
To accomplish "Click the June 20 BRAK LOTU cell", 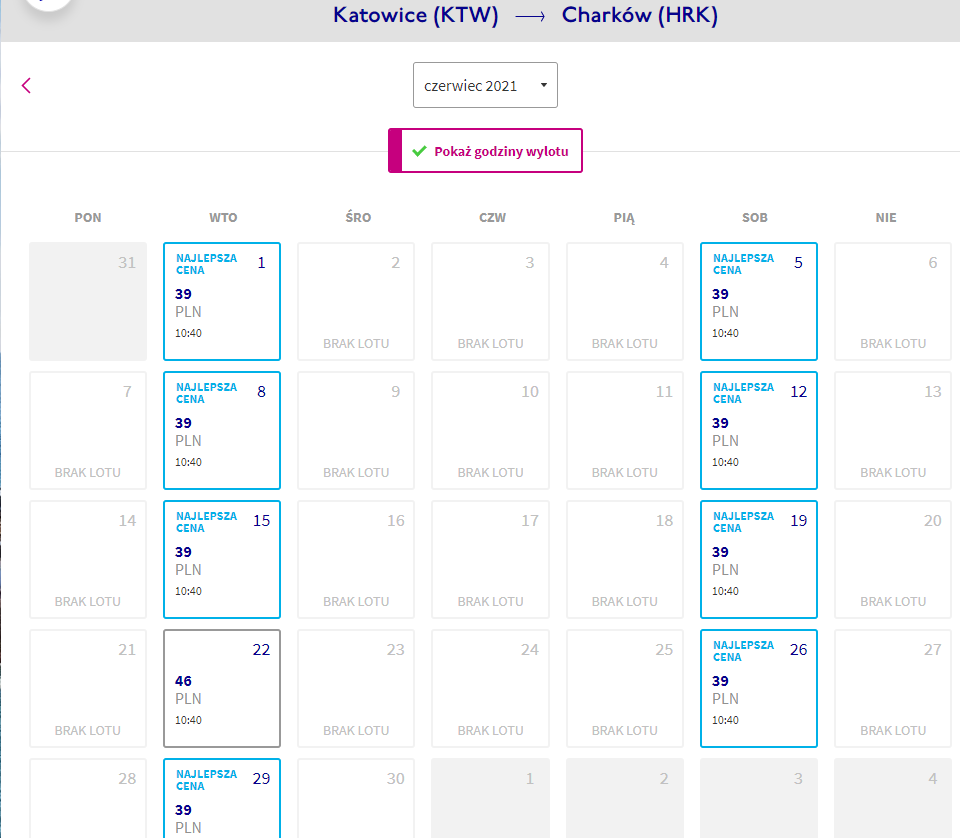I will pos(893,559).
